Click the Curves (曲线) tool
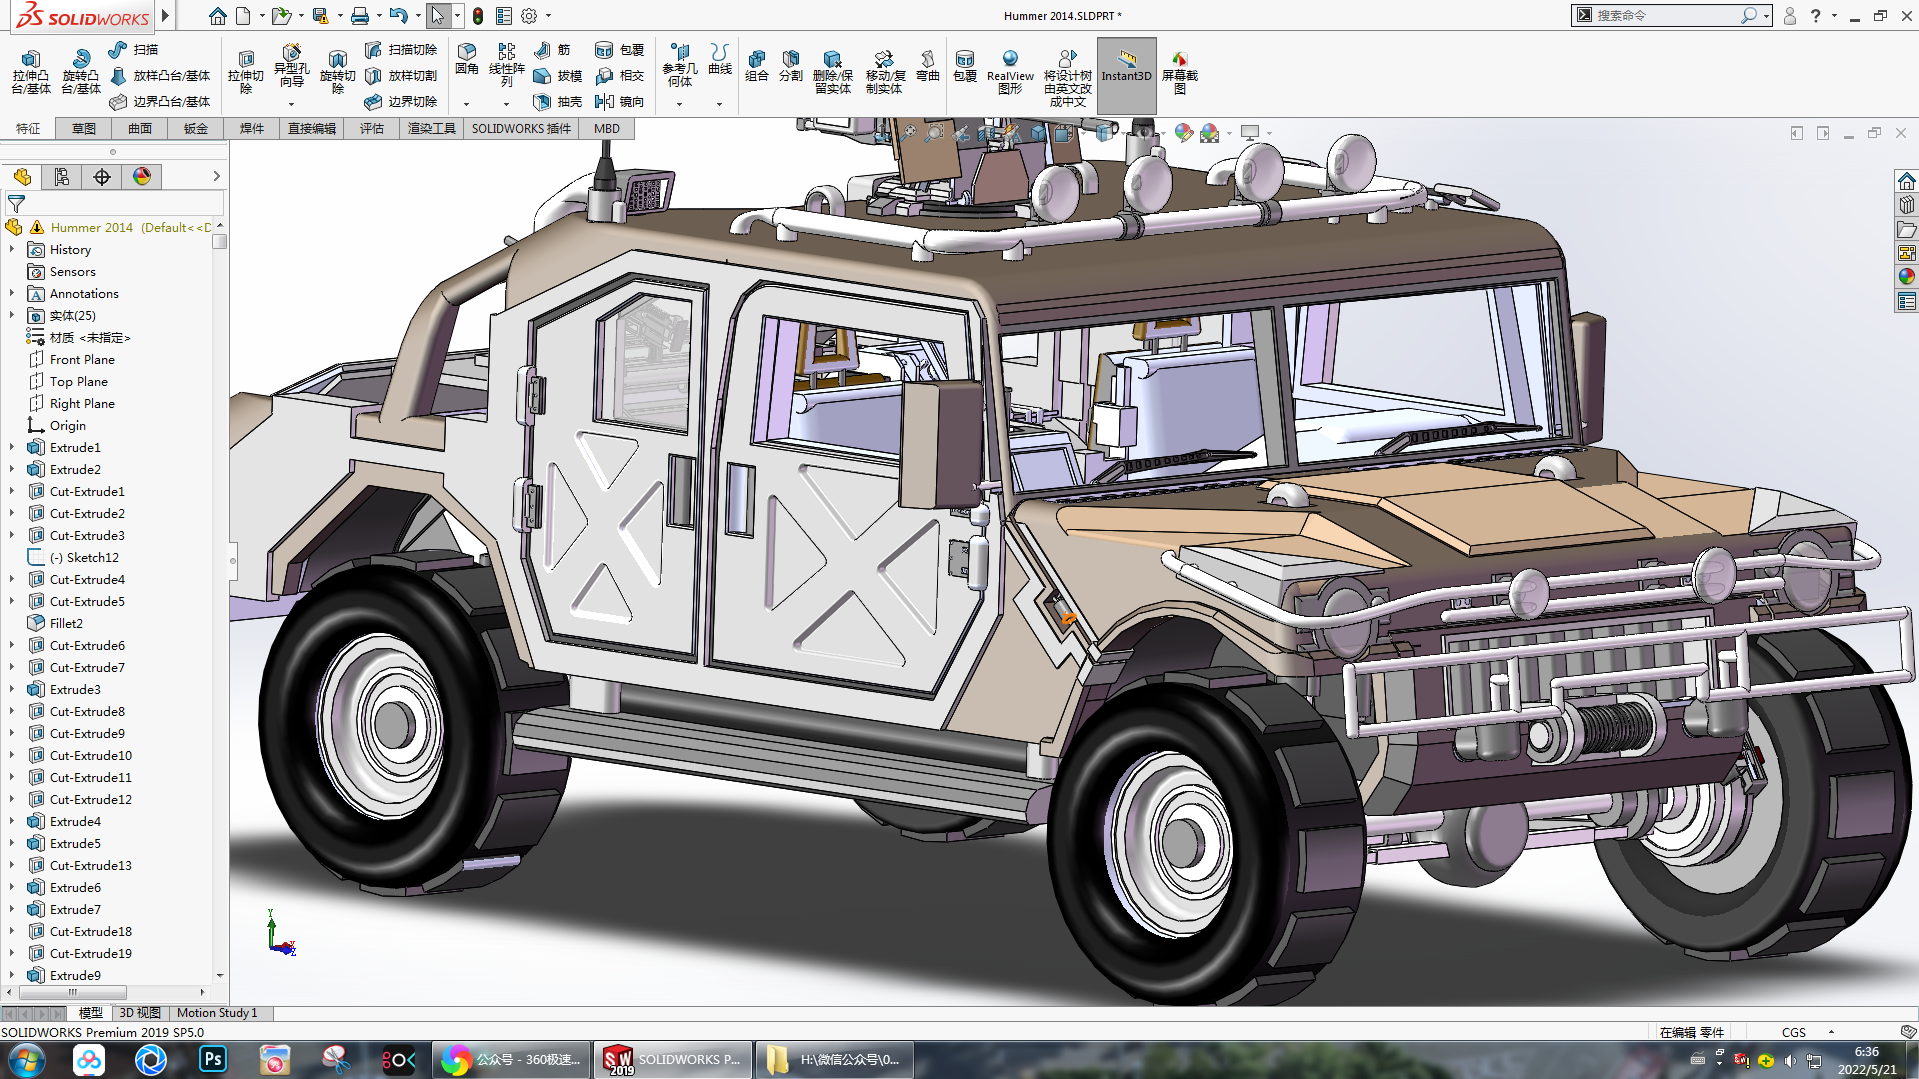 point(720,58)
